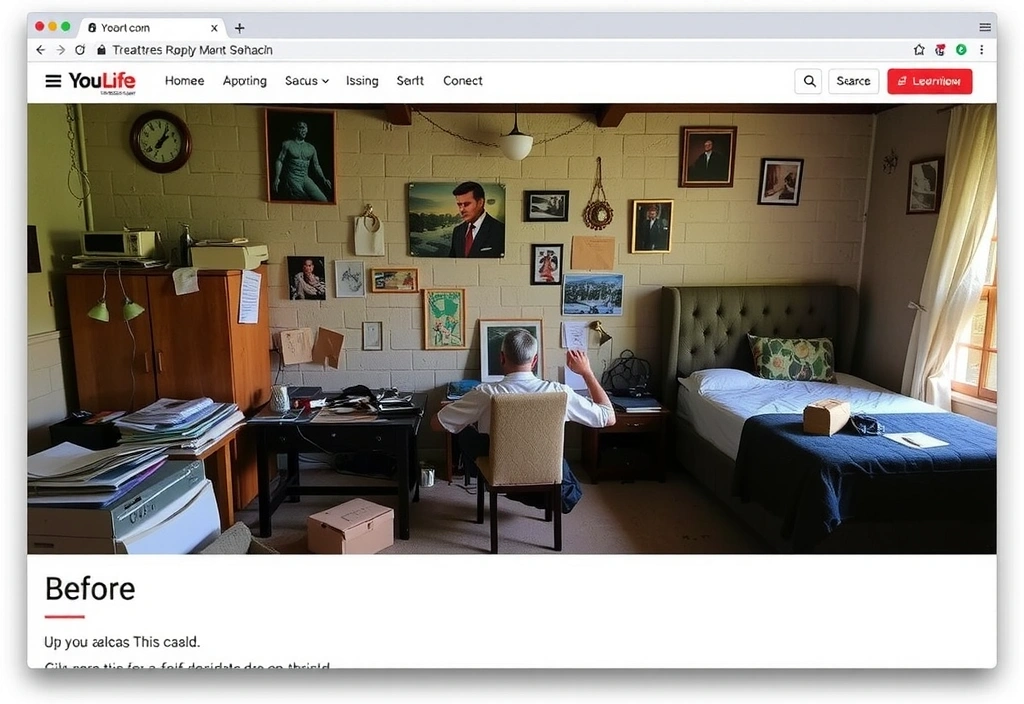This screenshot has width=1024, height=704.
Task: Go back using browser back arrow
Action: [41, 50]
